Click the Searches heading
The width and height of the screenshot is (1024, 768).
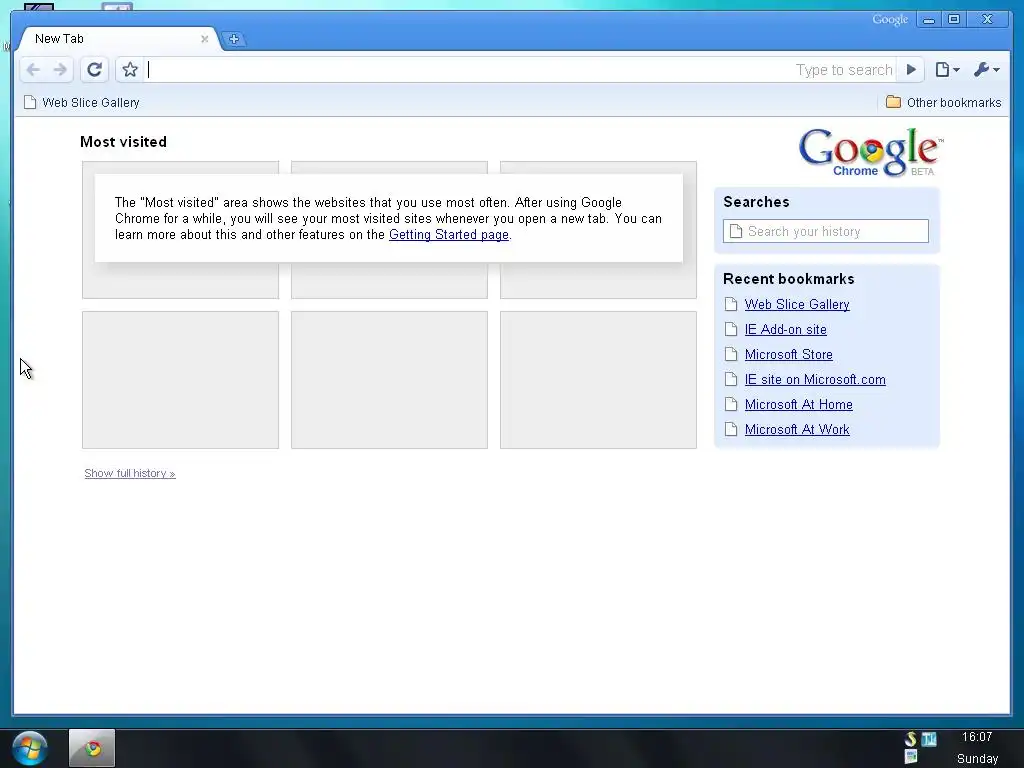pos(756,202)
